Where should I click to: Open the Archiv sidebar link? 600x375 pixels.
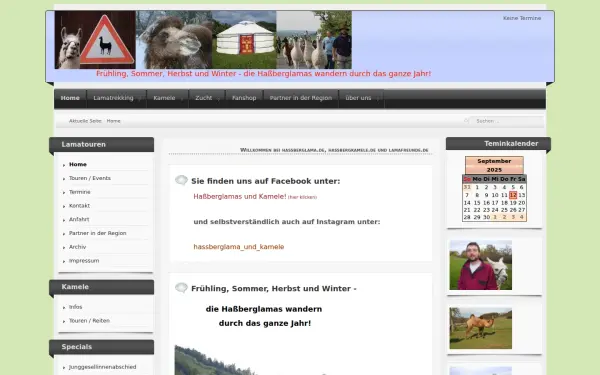click(77, 247)
